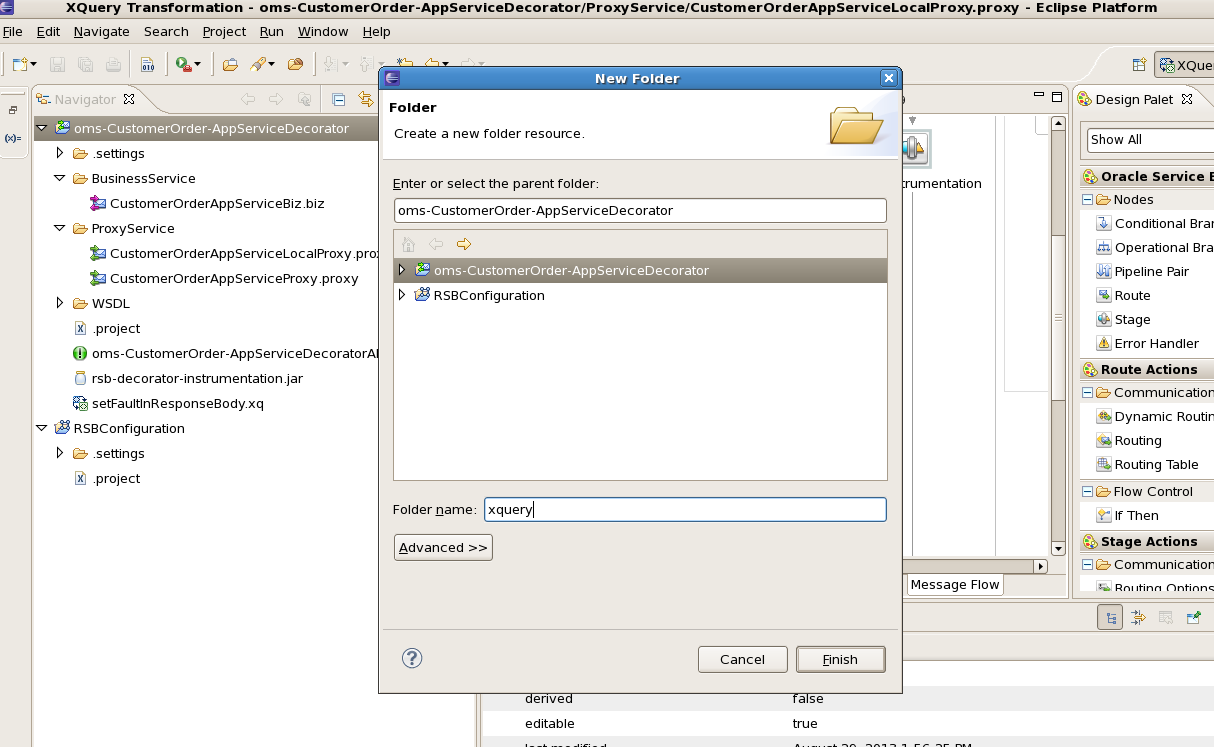1214x747 pixels.
Task: Open the Project menu
Action: click(224, 31)
